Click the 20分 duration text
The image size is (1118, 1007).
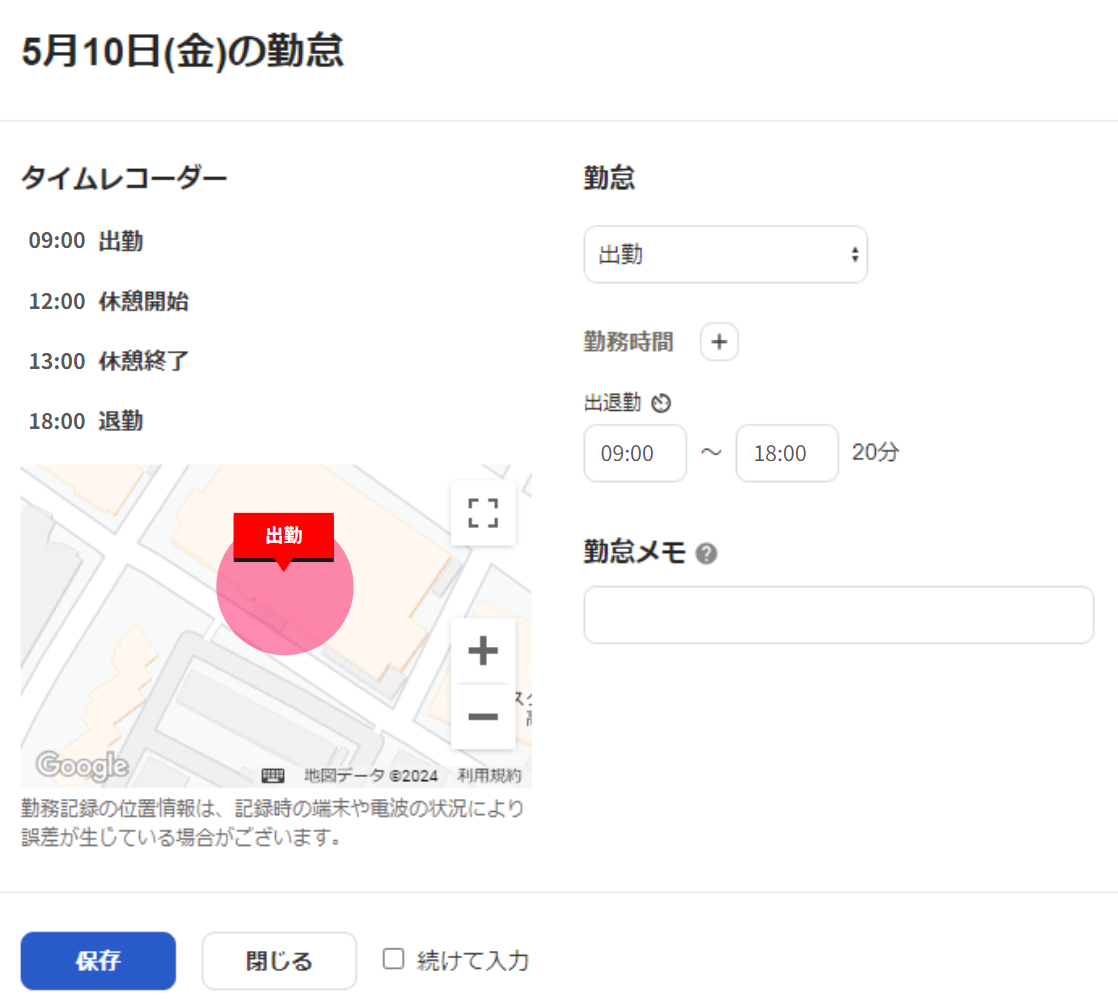coord(876,452)
